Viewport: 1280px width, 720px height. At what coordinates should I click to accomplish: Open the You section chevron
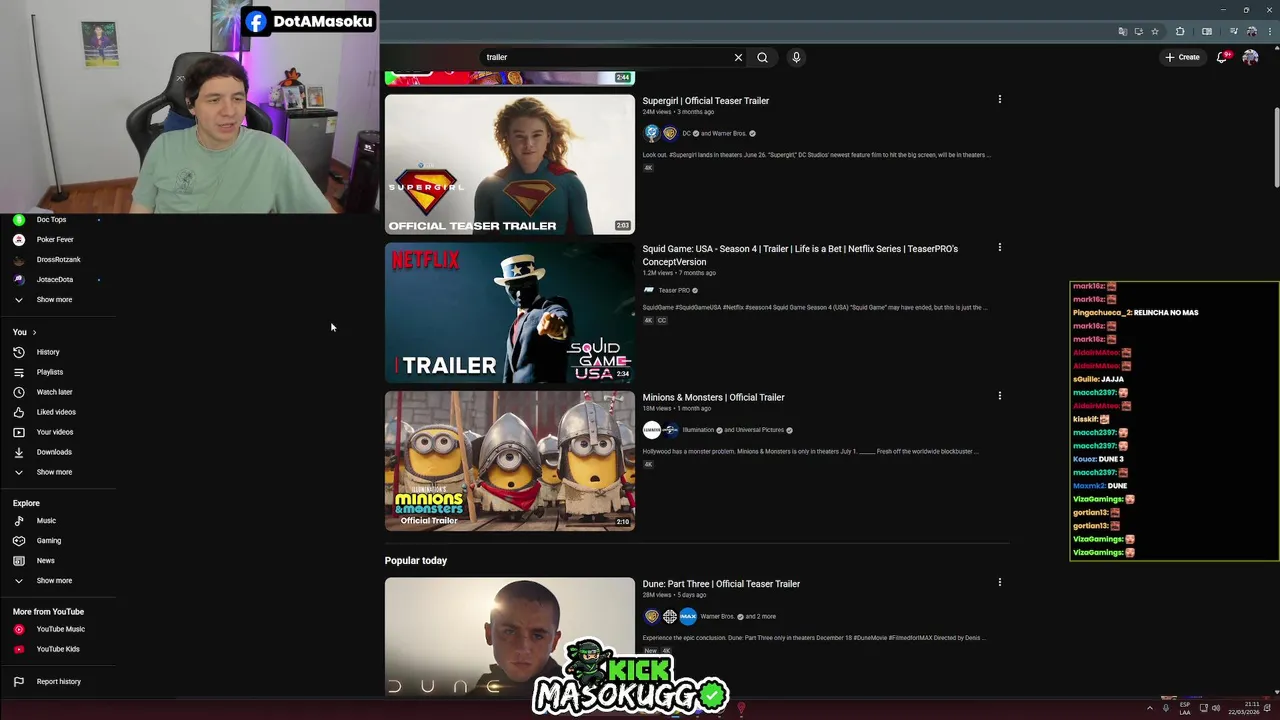(34, 332)
